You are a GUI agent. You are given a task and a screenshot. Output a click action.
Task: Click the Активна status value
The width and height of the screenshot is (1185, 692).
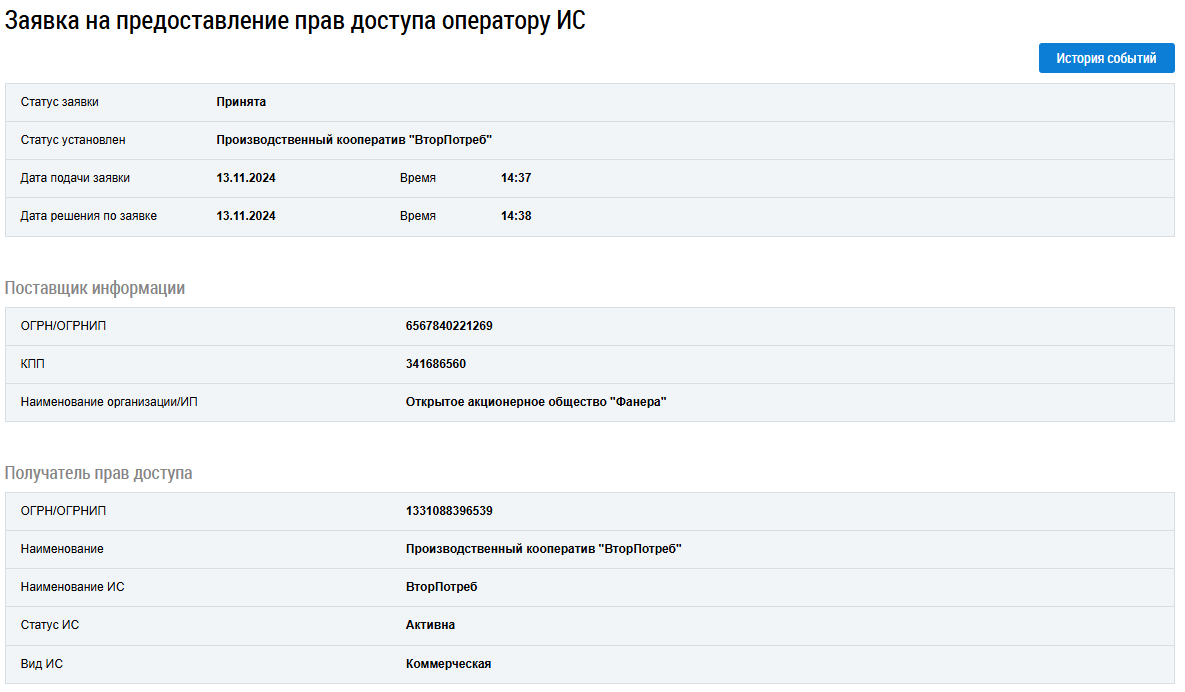point(430,625)
